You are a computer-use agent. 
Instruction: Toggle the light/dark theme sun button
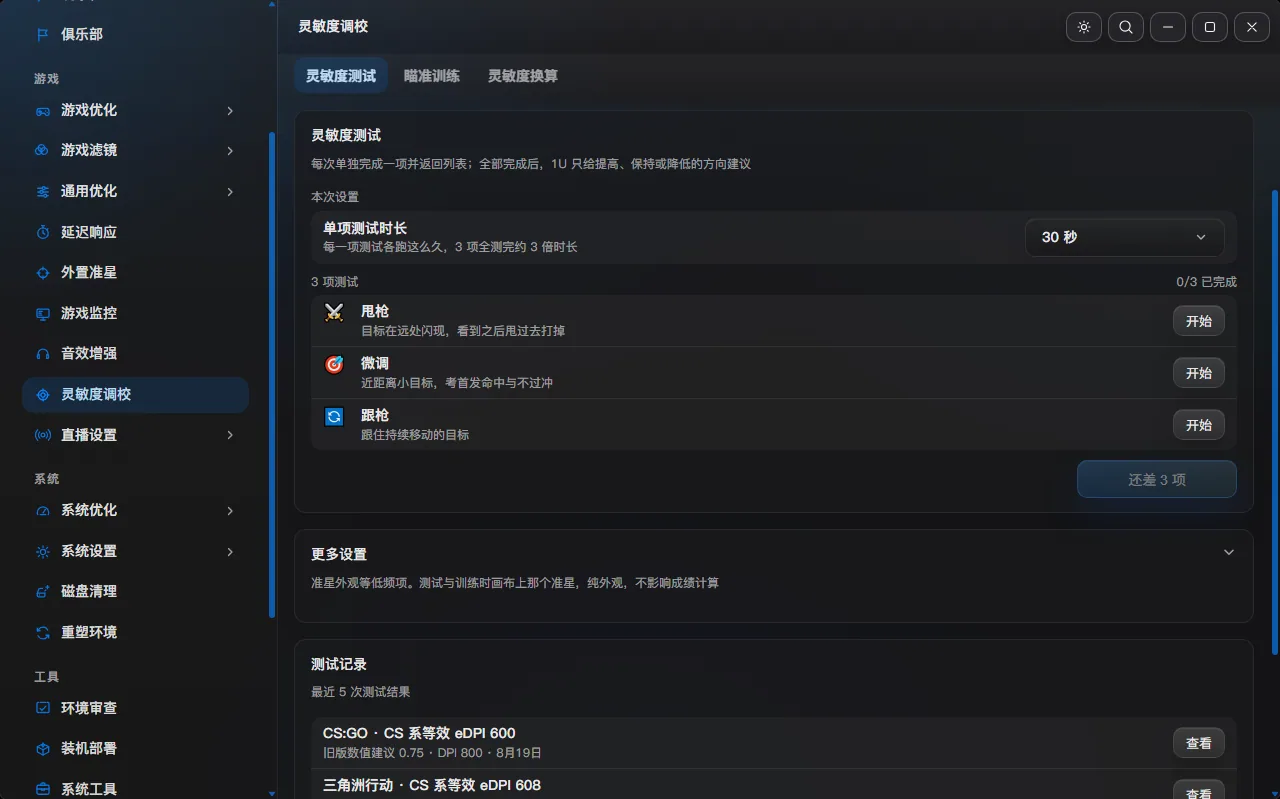1084,27
